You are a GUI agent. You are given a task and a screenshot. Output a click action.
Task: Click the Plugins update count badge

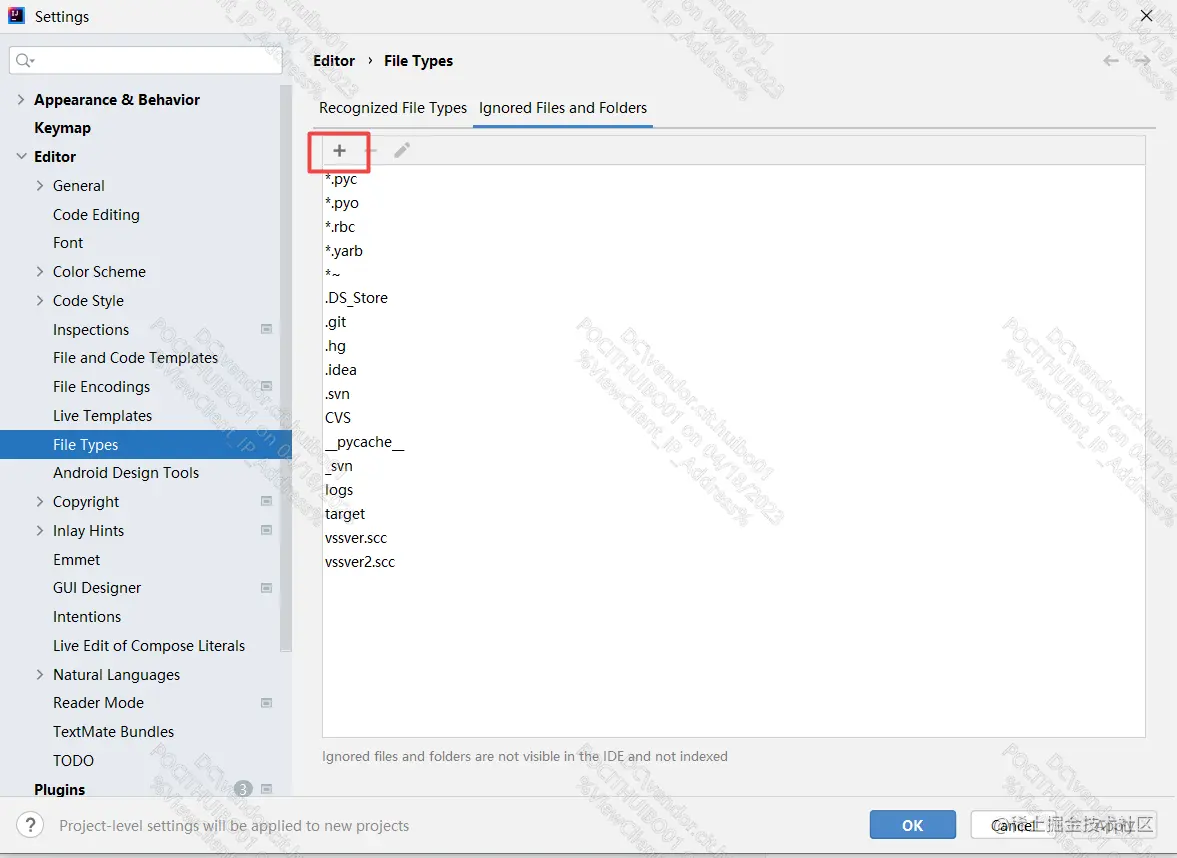tap(243, 789)
